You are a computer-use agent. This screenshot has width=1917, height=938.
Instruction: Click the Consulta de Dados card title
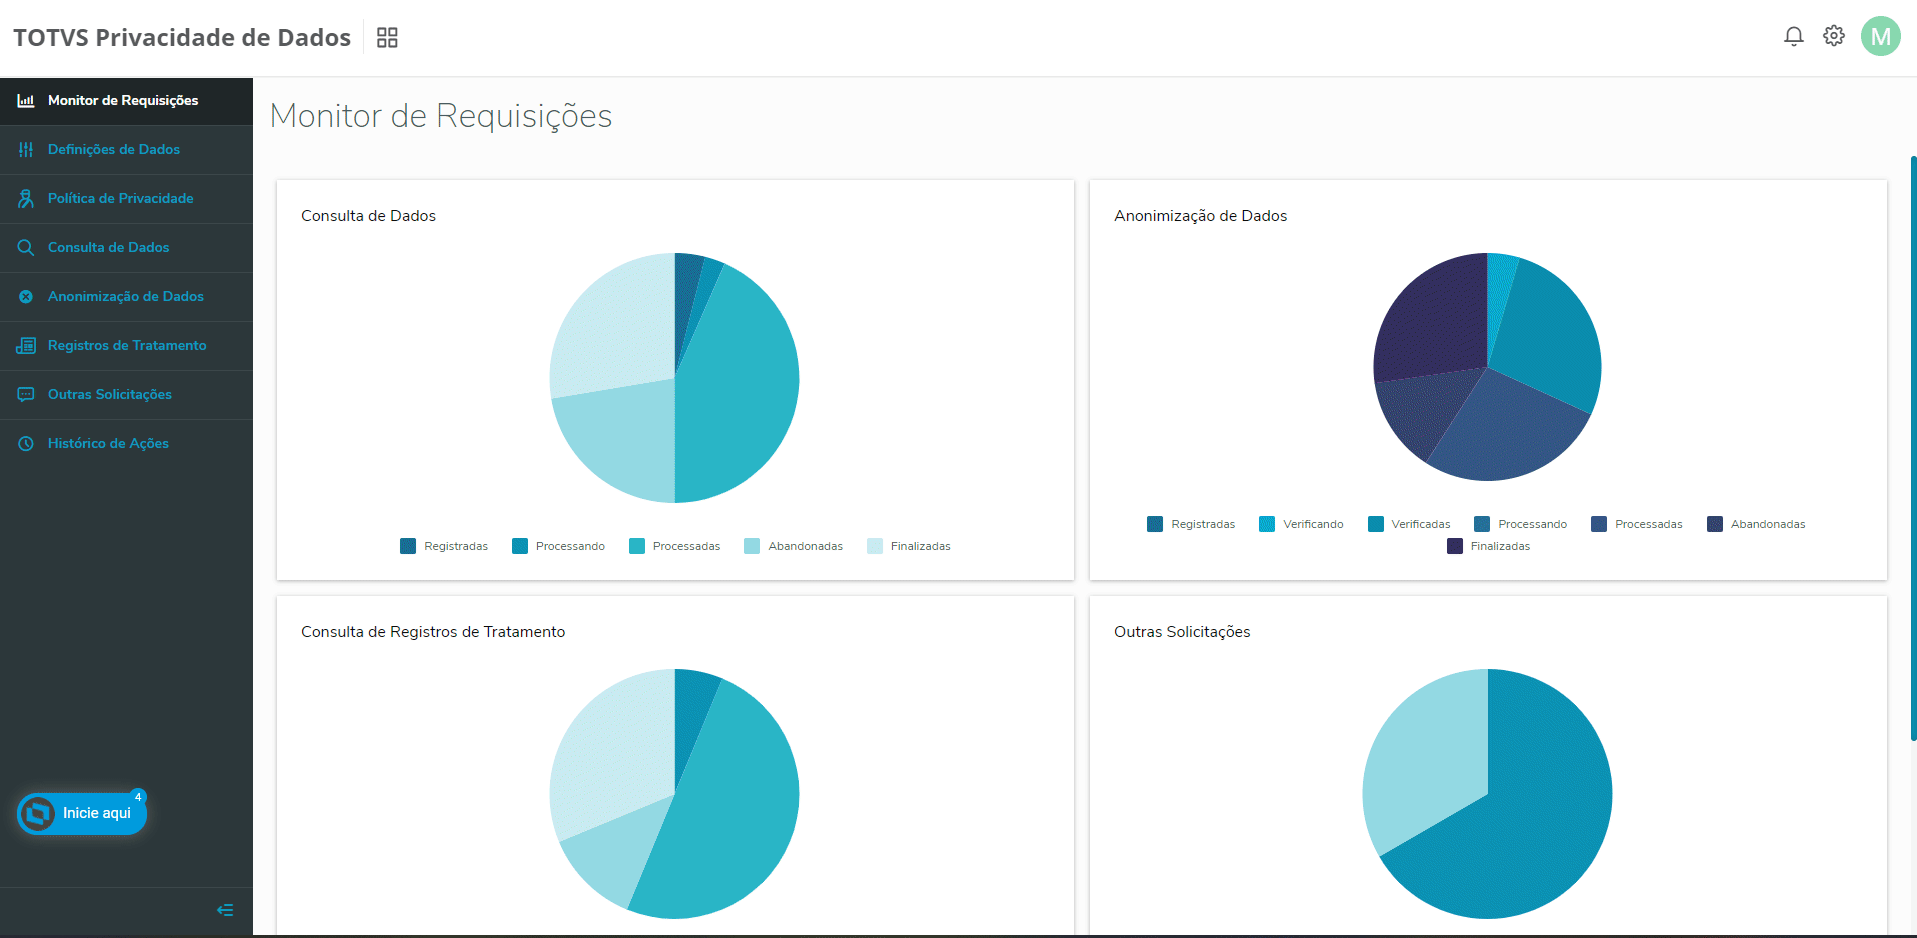(x=368, y=216)
